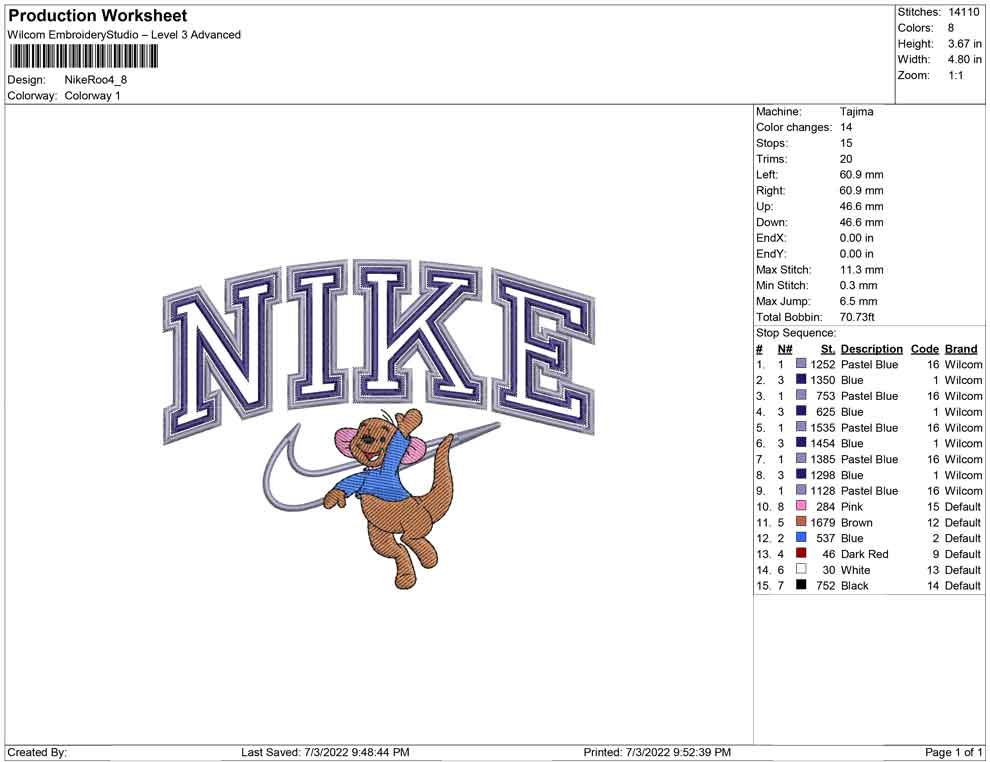Viewport: 990px width, 762px height.
Task: Click the 'Pink' description in stop 10
Action: click(x=852, y=506)
